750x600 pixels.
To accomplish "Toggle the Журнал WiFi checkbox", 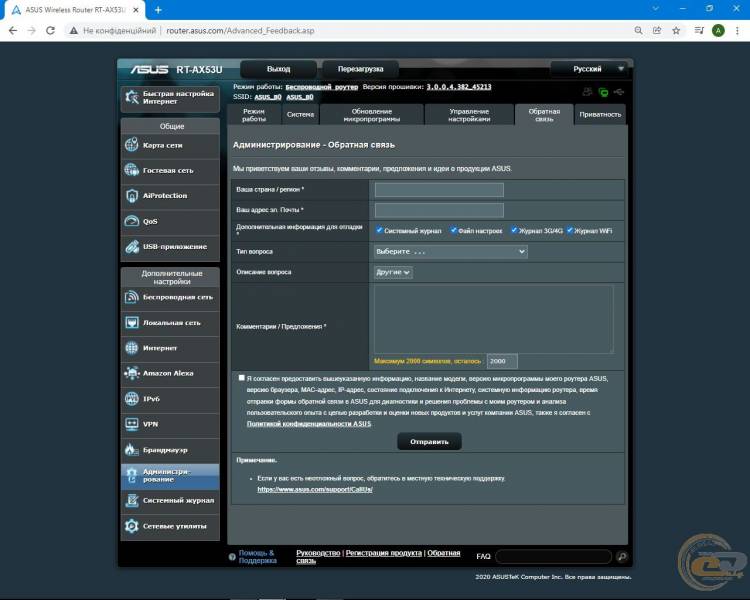I will (569, 230).
